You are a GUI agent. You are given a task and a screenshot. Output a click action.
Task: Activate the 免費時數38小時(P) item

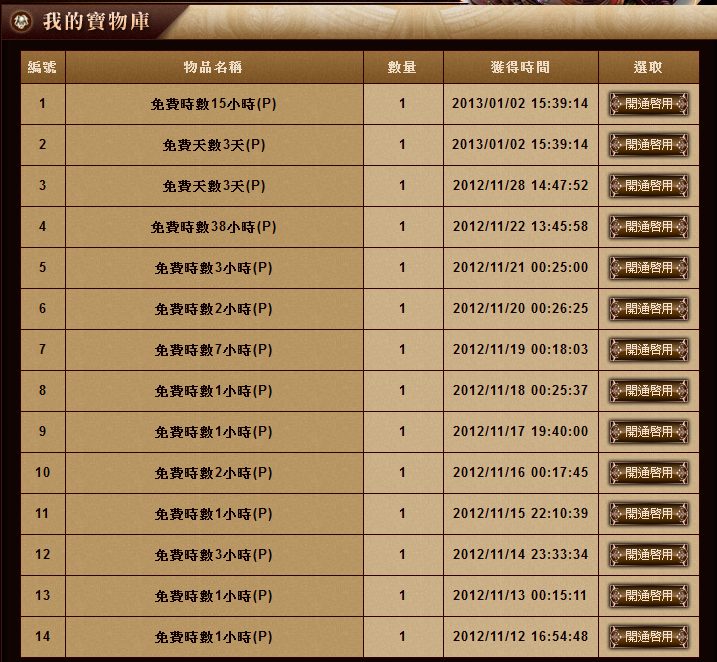648,226
